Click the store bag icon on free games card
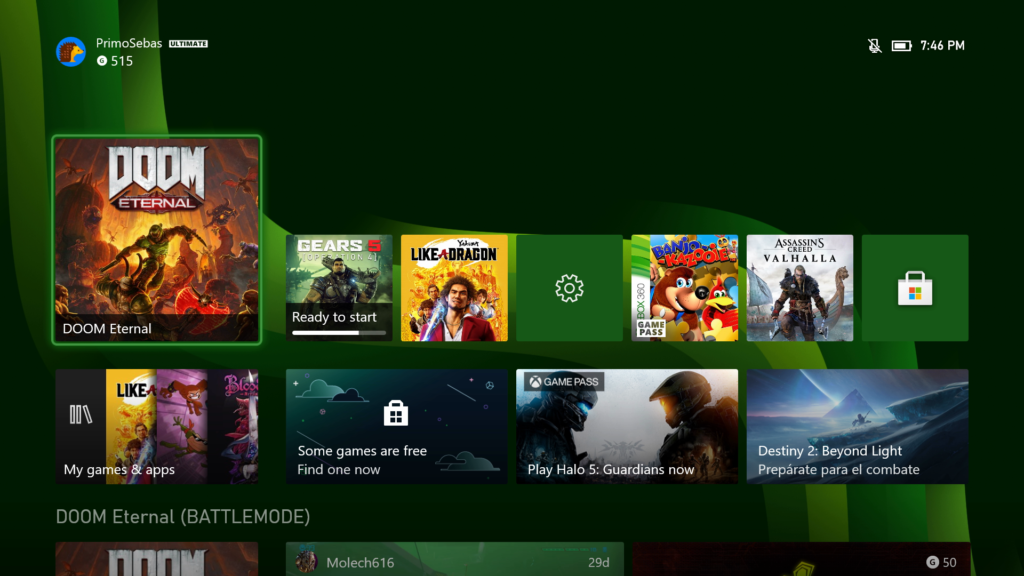The height and width of the screenshot is (576, 1024). click(396, 413)
